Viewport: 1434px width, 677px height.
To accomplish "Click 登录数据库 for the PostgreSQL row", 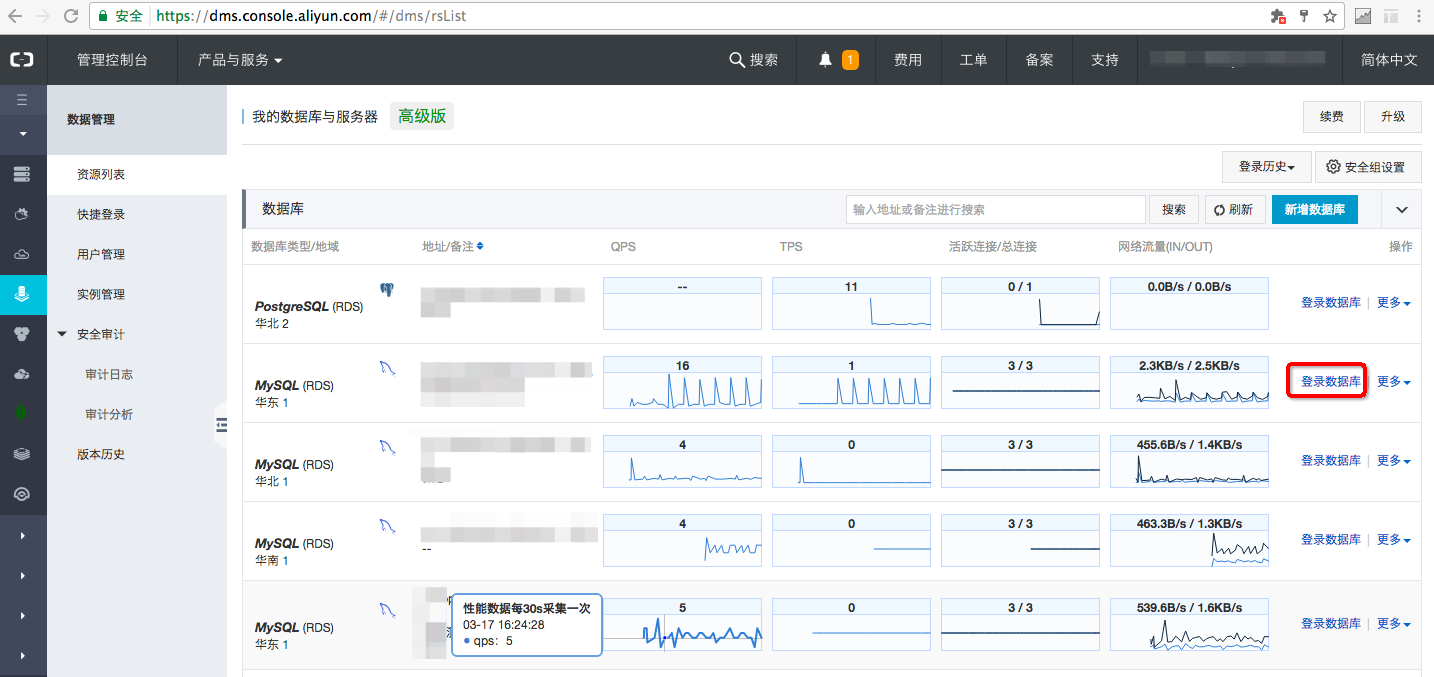I will coord(1331,303).
